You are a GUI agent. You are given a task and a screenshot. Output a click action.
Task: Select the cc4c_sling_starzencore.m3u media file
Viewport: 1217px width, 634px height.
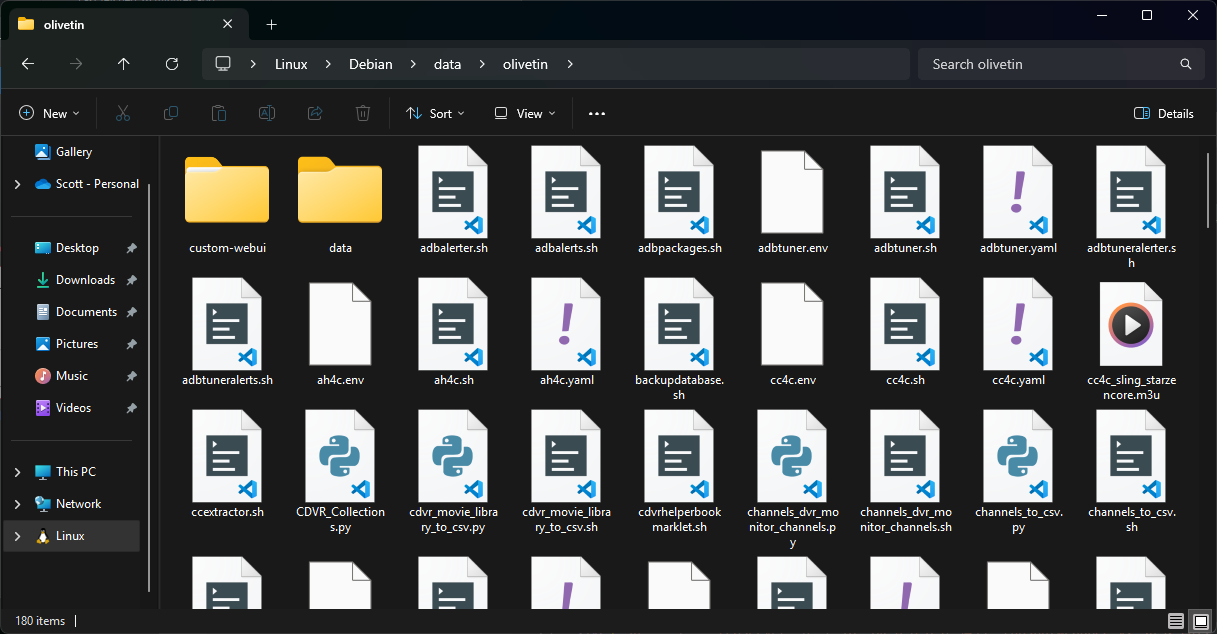(1131, 342)
